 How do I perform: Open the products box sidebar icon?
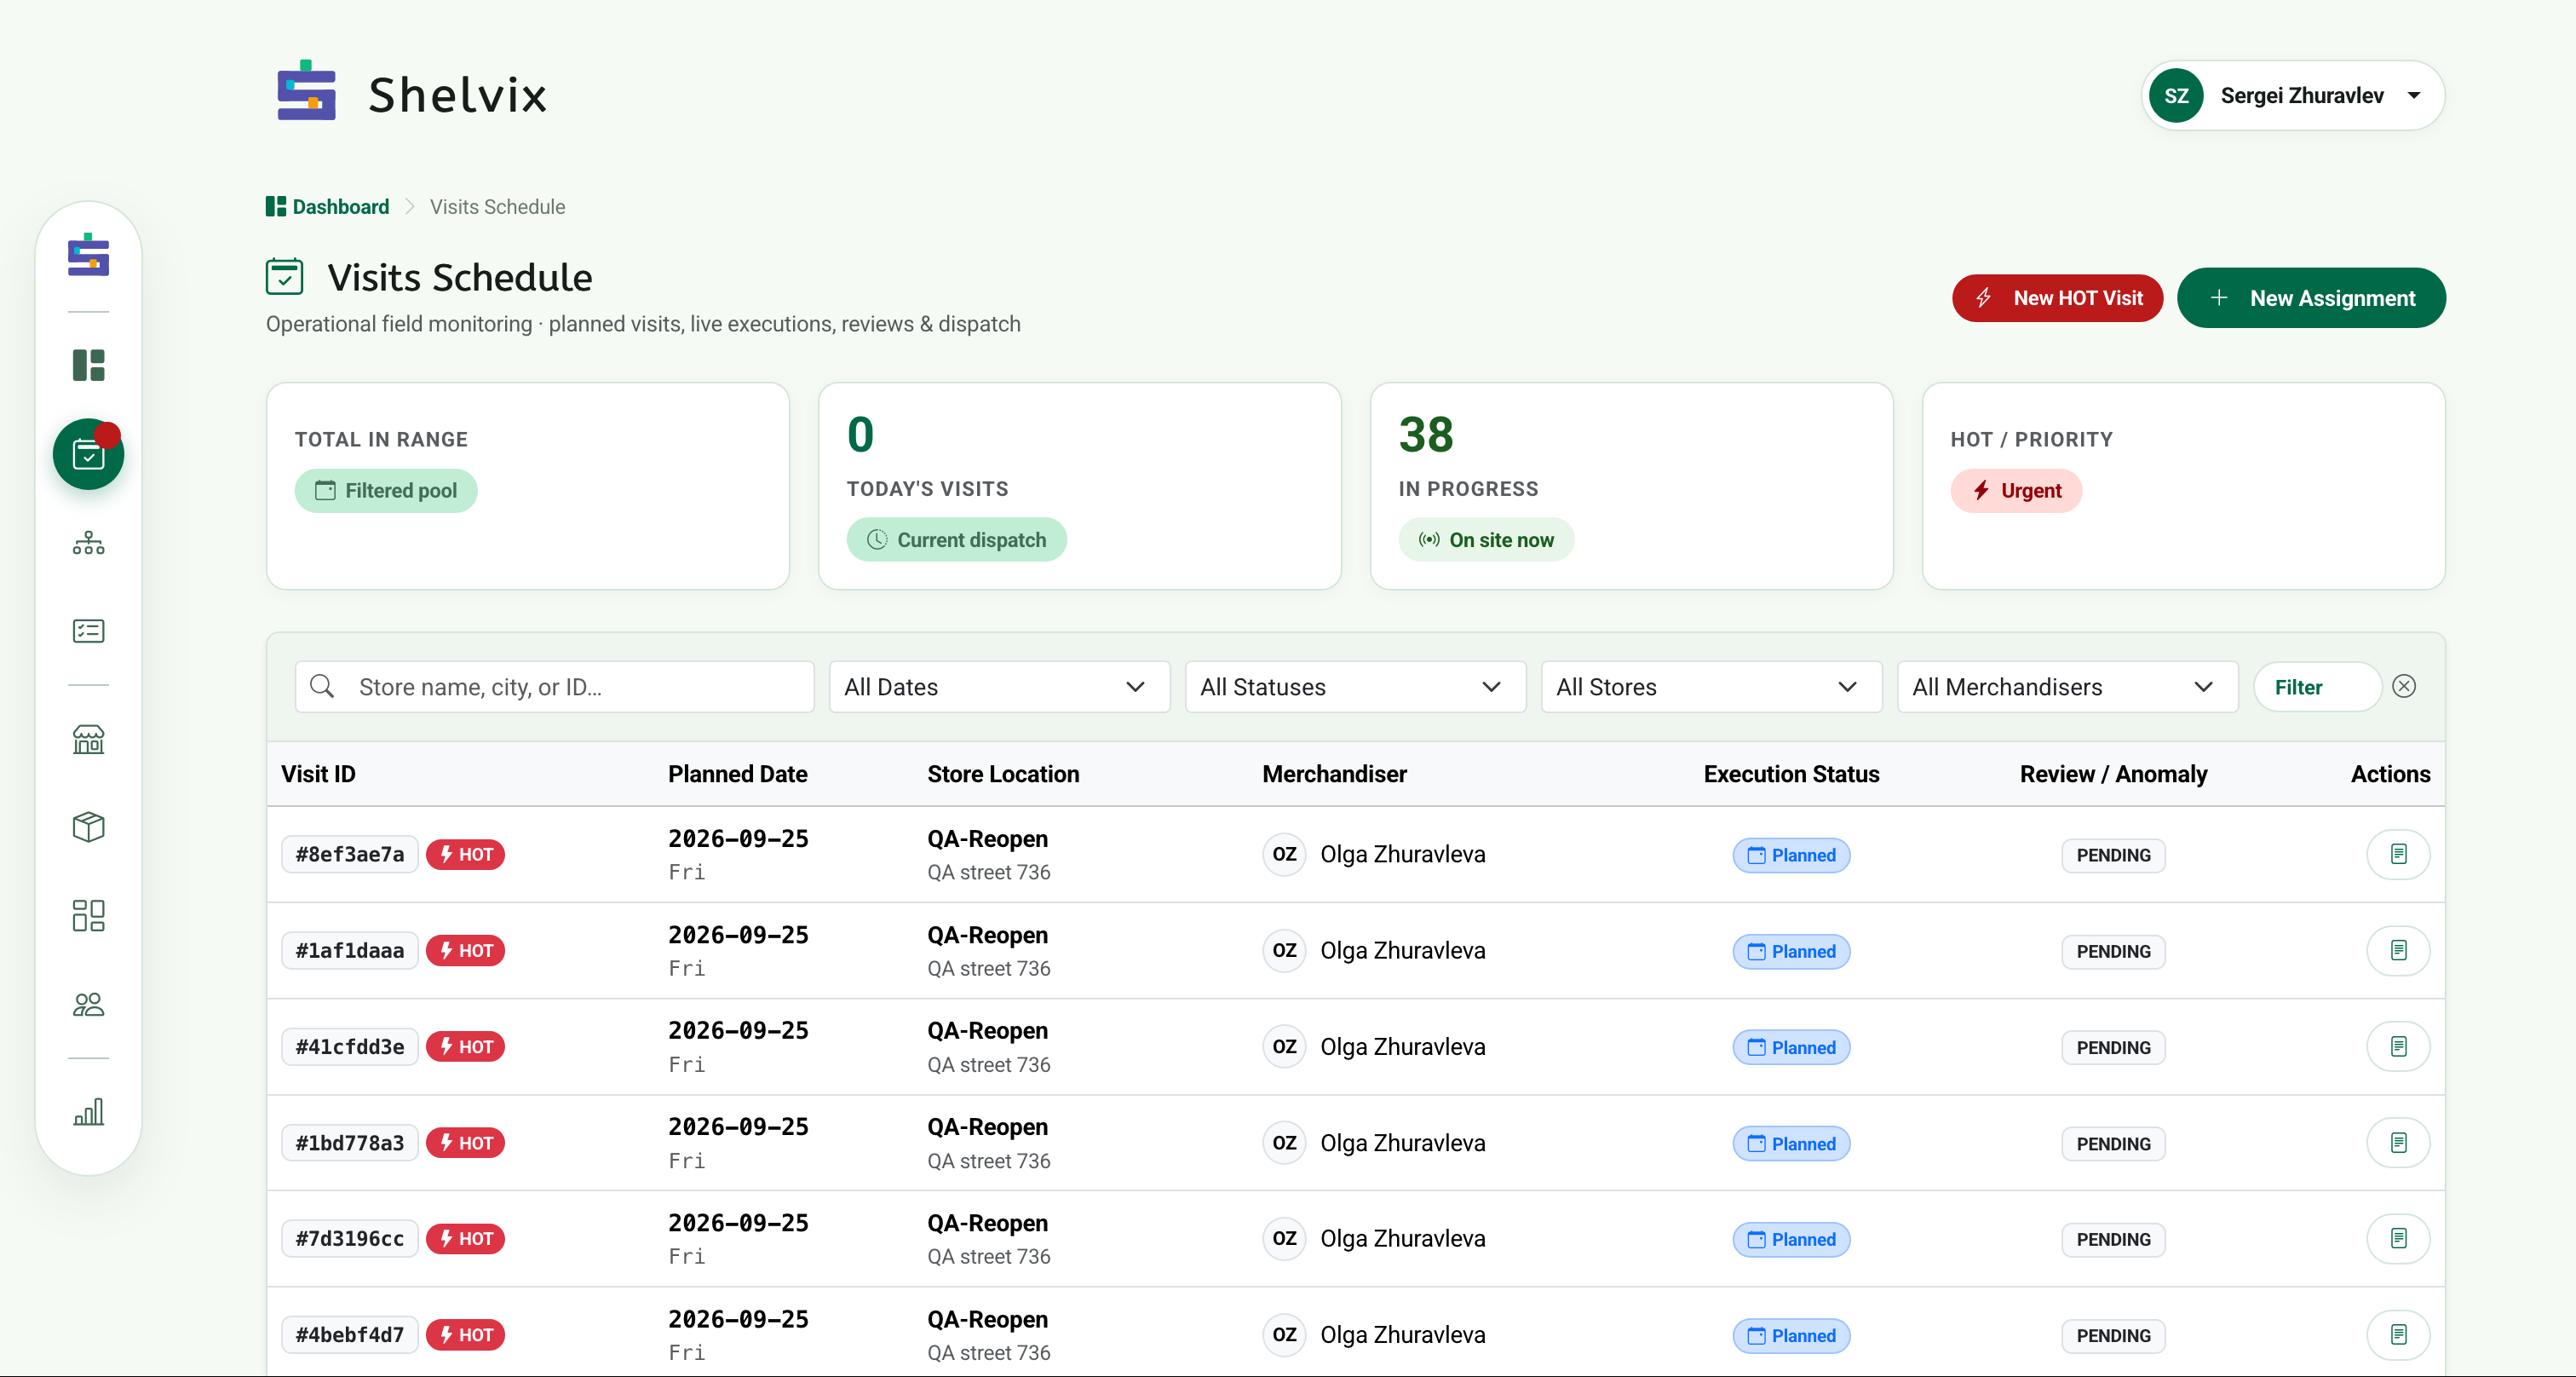(x=88, y=827)
